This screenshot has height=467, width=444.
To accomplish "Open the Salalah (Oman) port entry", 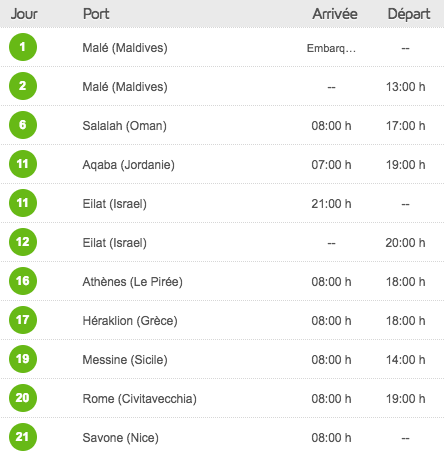I will point(125,126).
